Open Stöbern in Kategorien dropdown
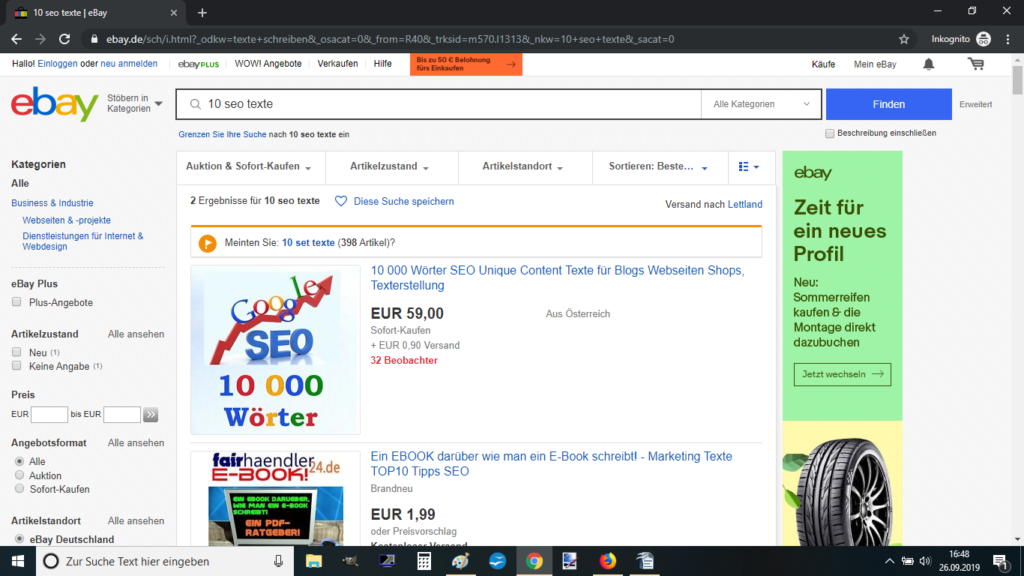 click(135, 103)
